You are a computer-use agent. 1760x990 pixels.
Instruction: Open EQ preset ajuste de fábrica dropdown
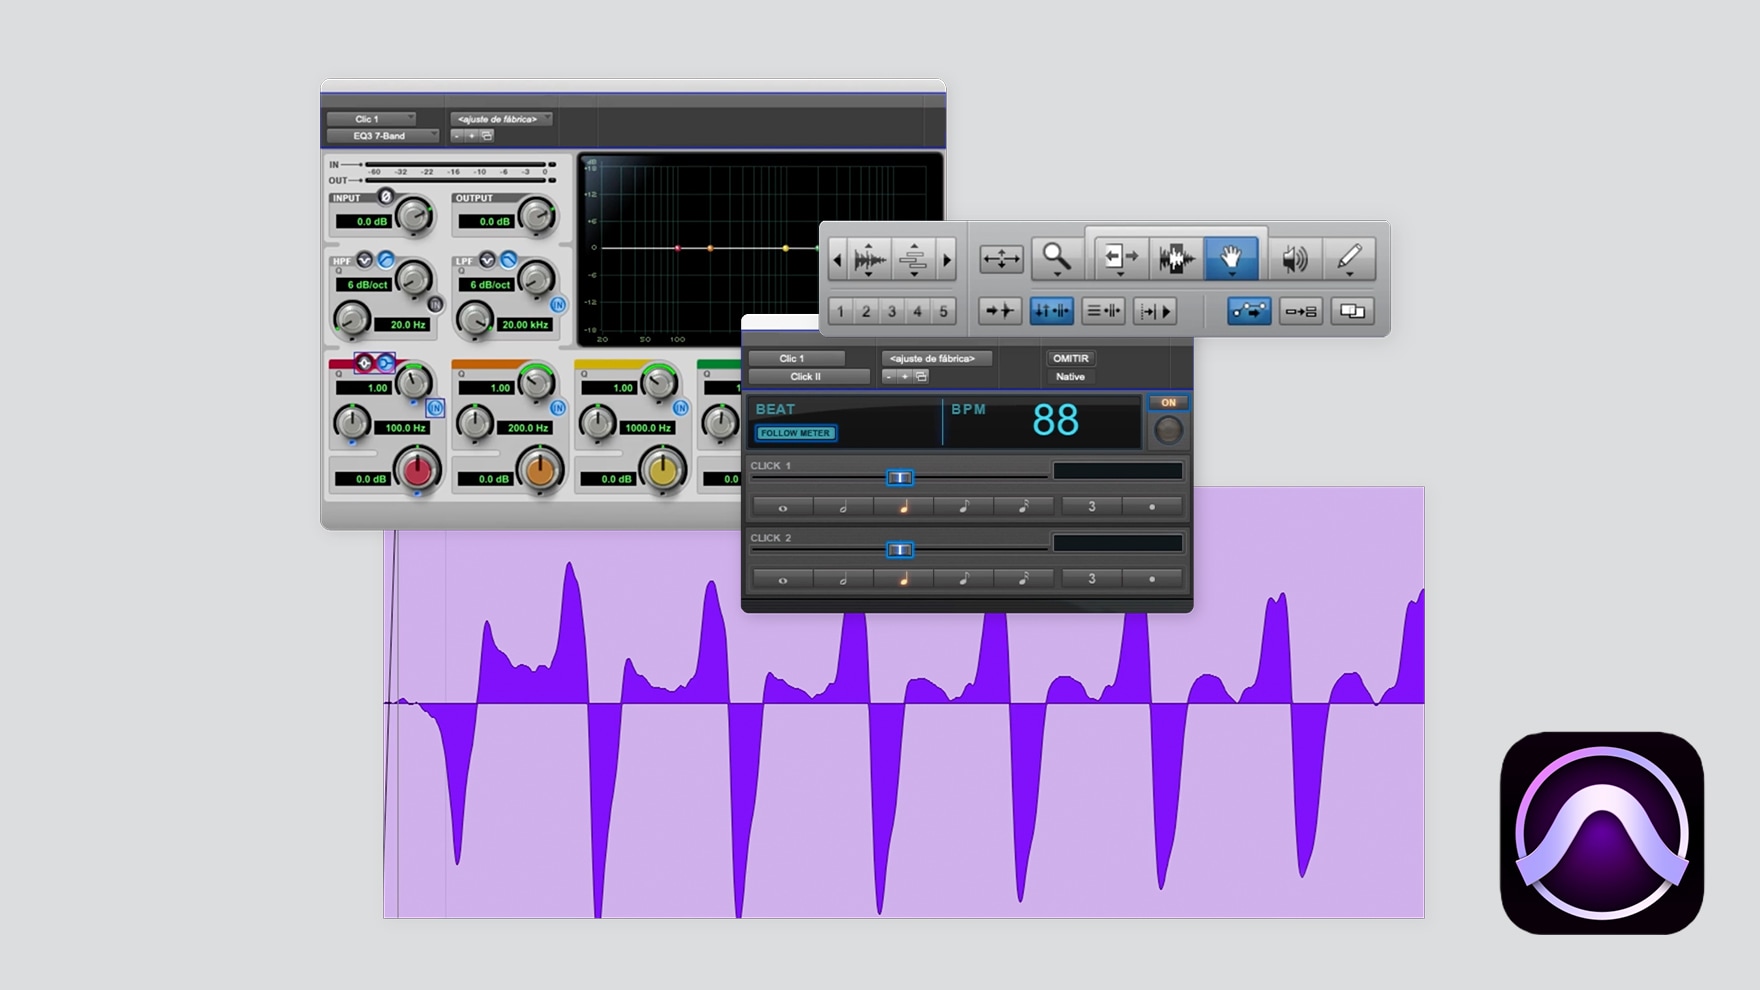tap(500, 119)
